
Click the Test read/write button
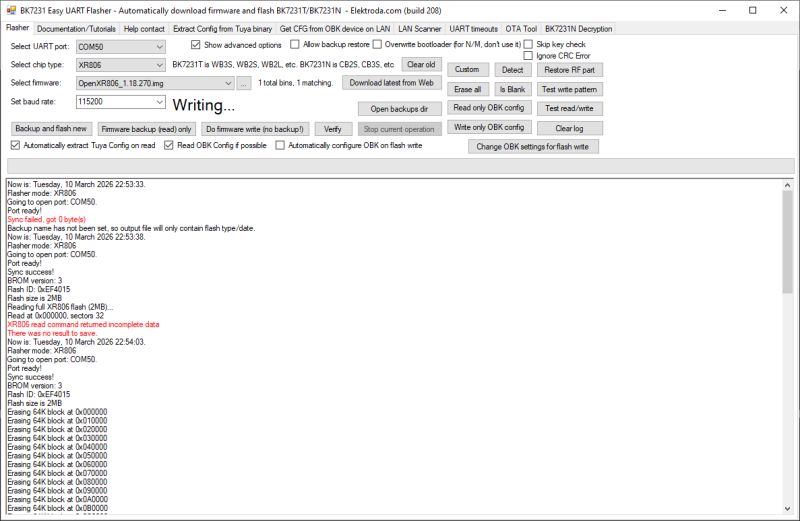click(569, 108)
